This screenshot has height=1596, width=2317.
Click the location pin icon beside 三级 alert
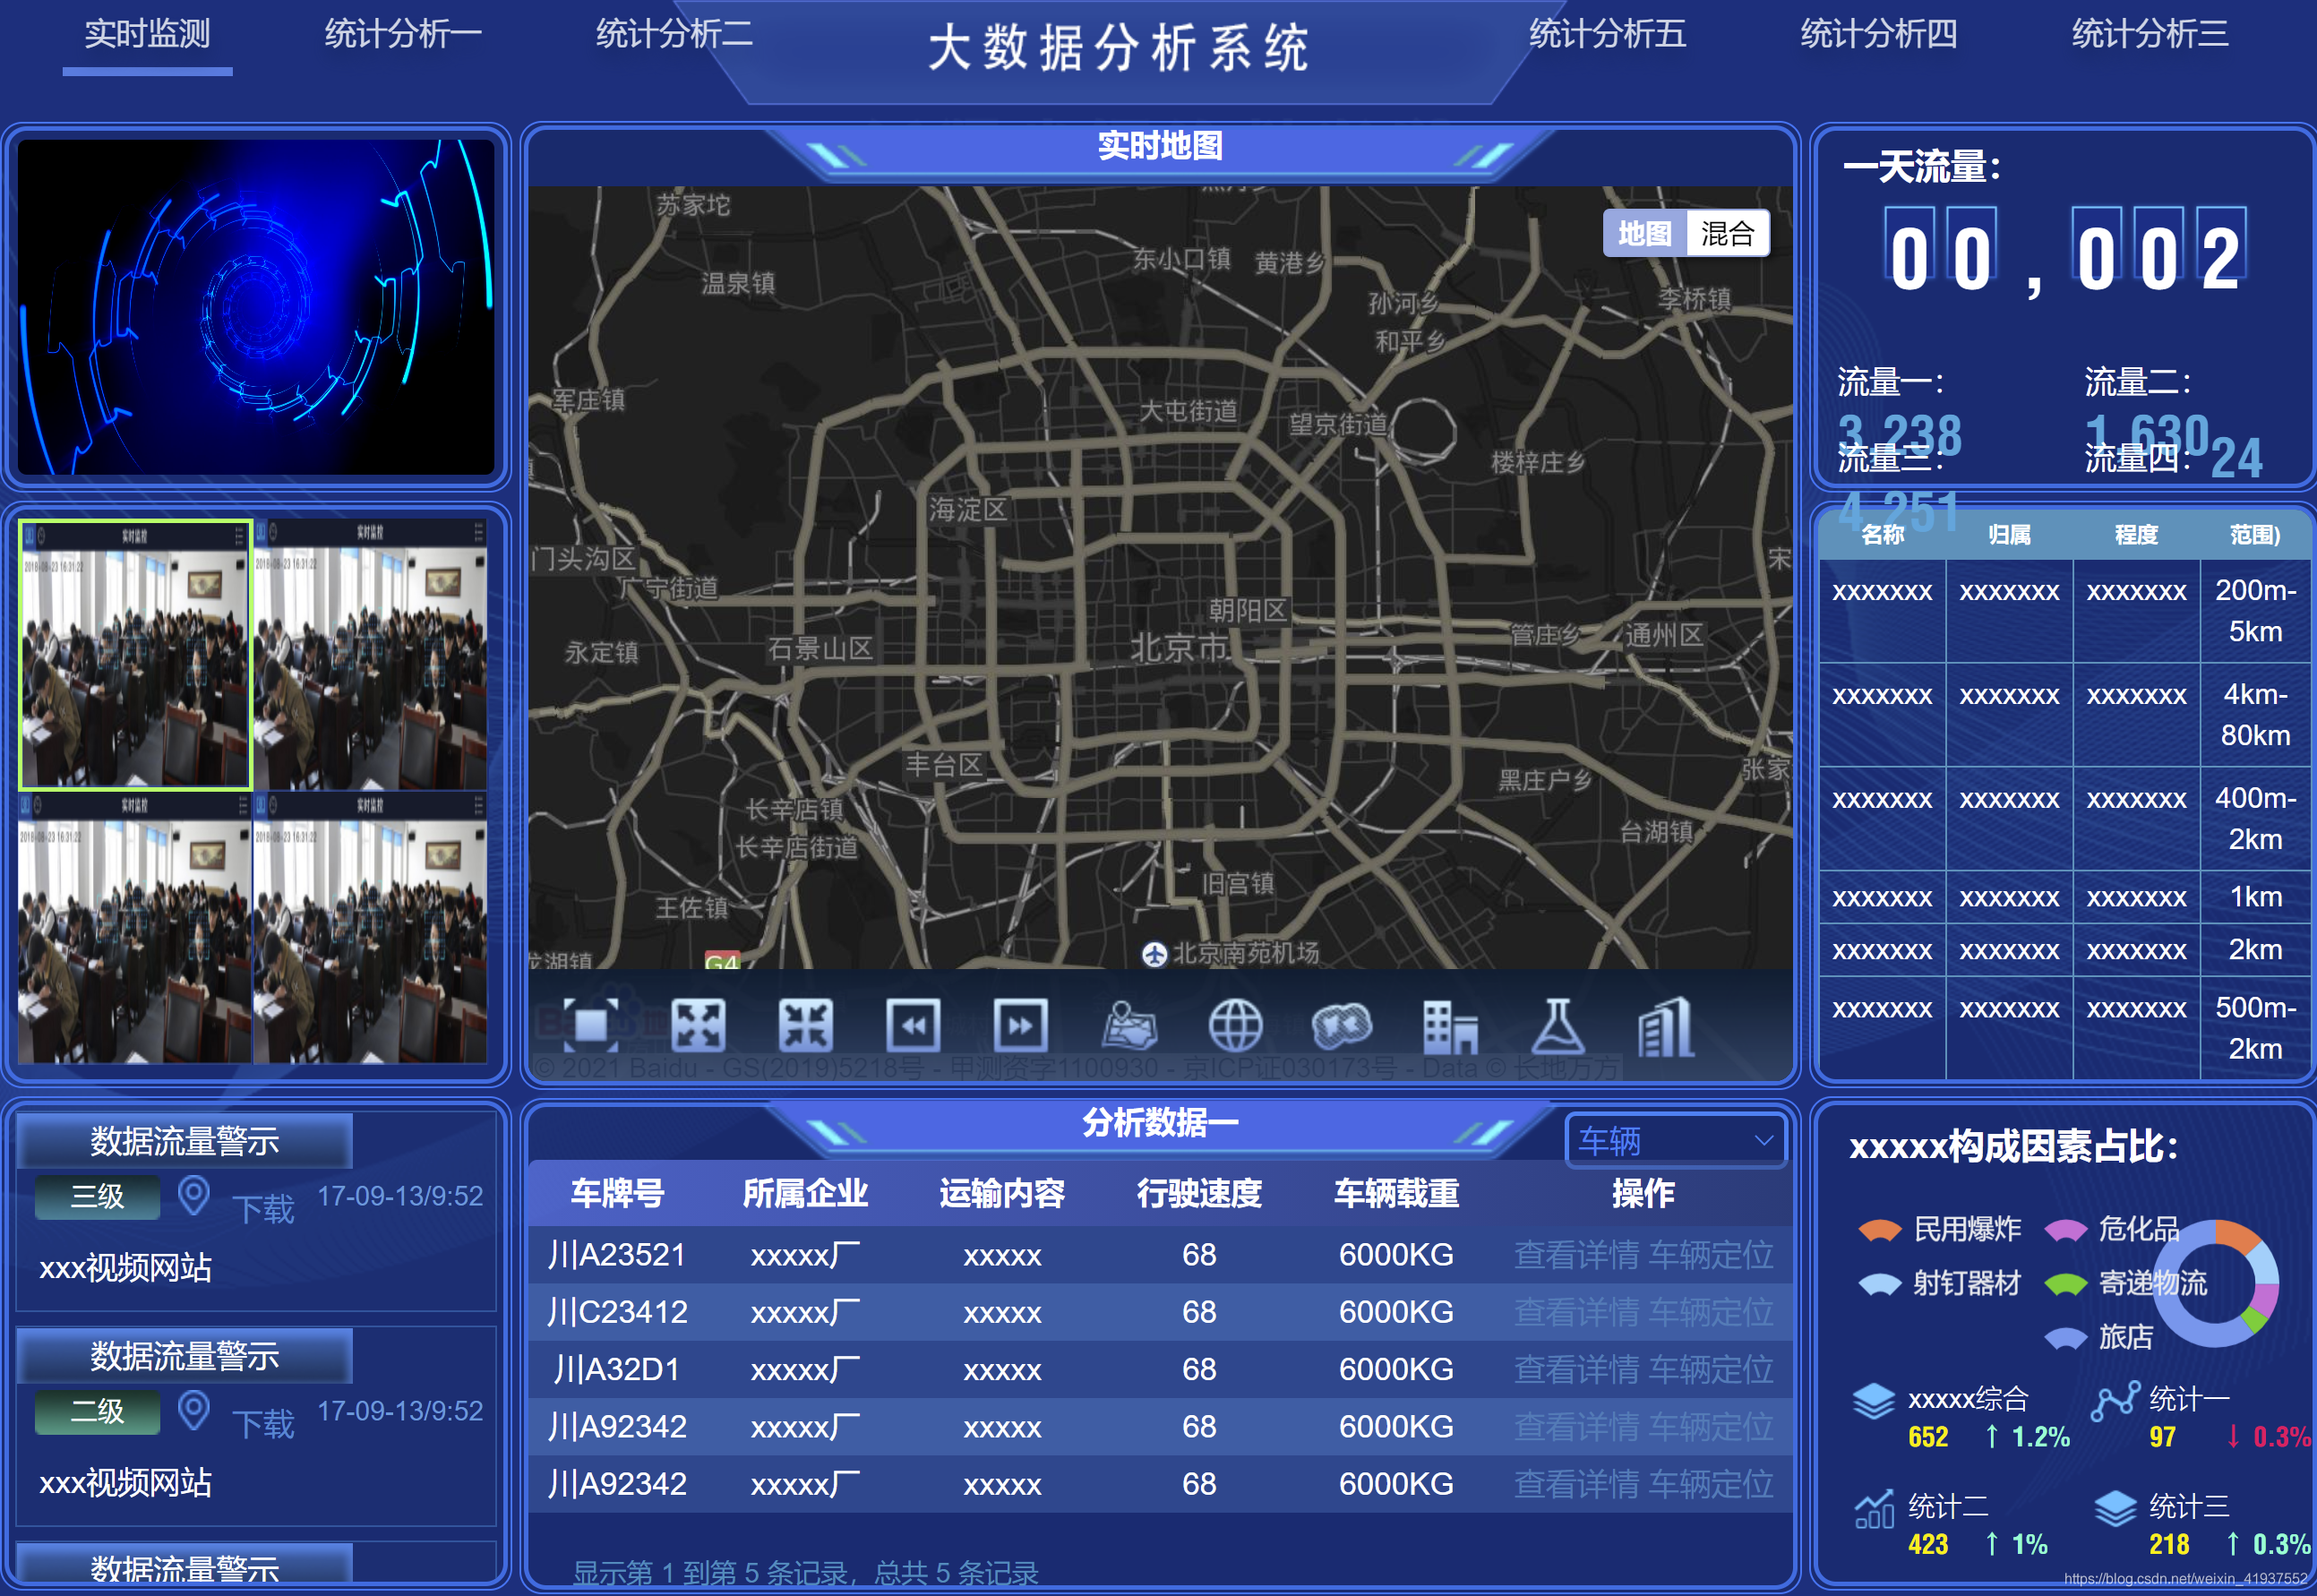click(x=193, y=1195)
